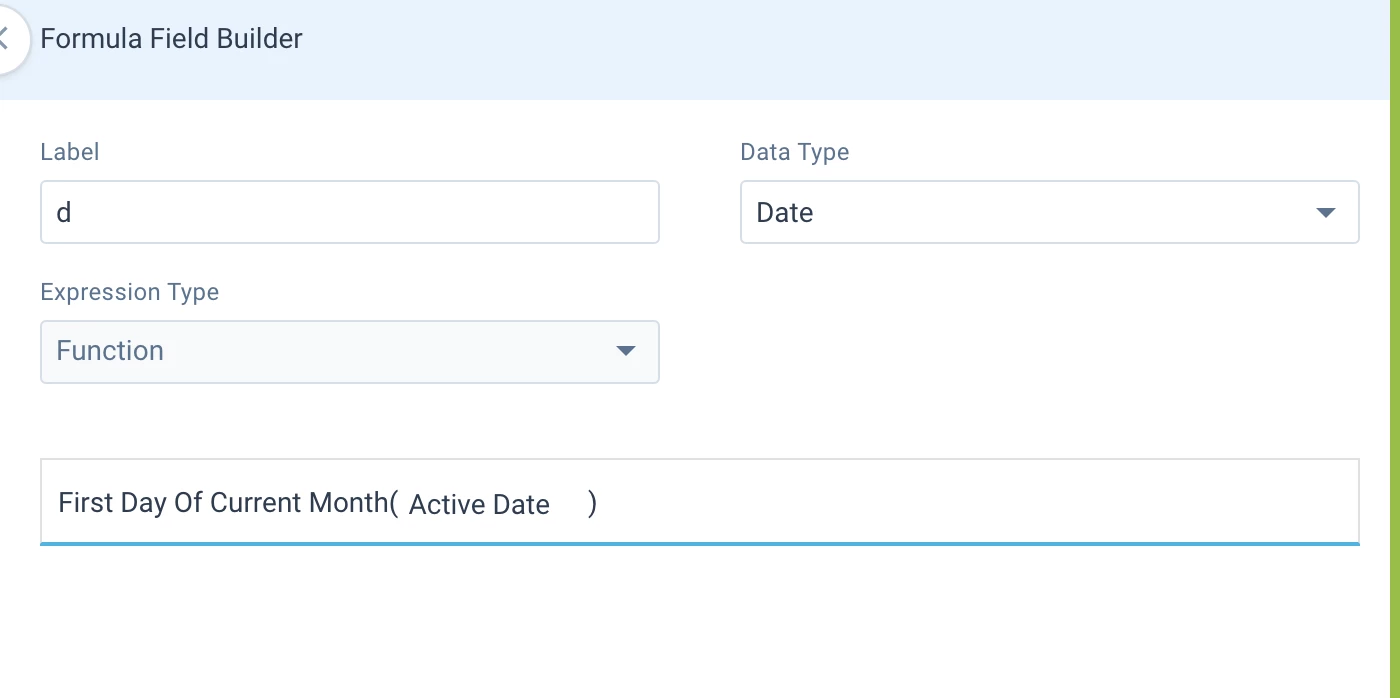Click the selected Date value text
This screenshot has width=1400, height=698.
[784, 212]
